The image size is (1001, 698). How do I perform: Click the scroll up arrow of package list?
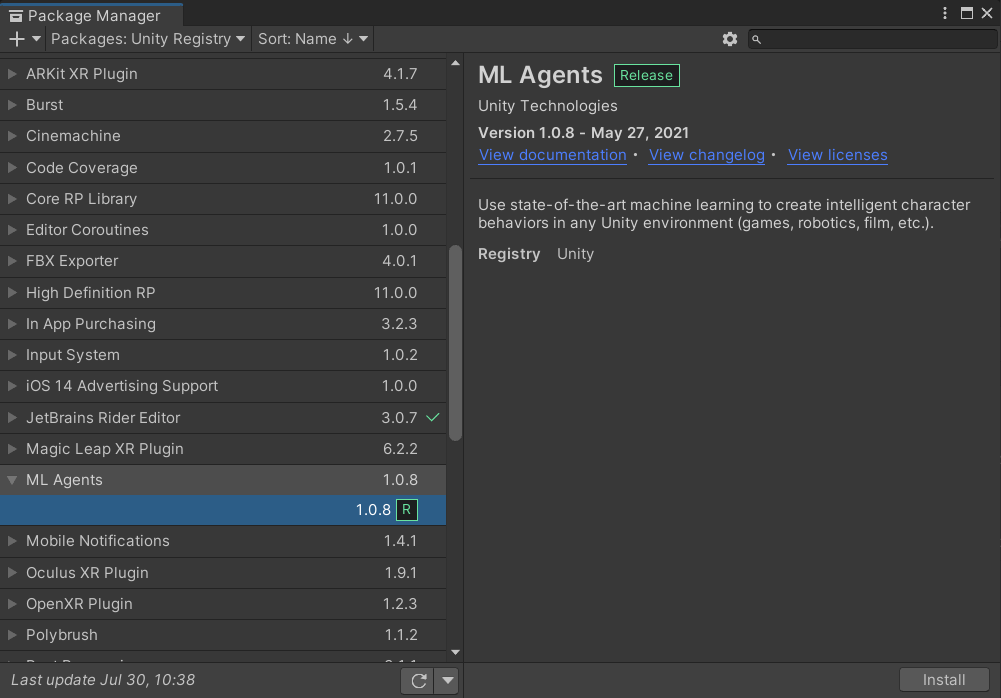coord(455,63)
